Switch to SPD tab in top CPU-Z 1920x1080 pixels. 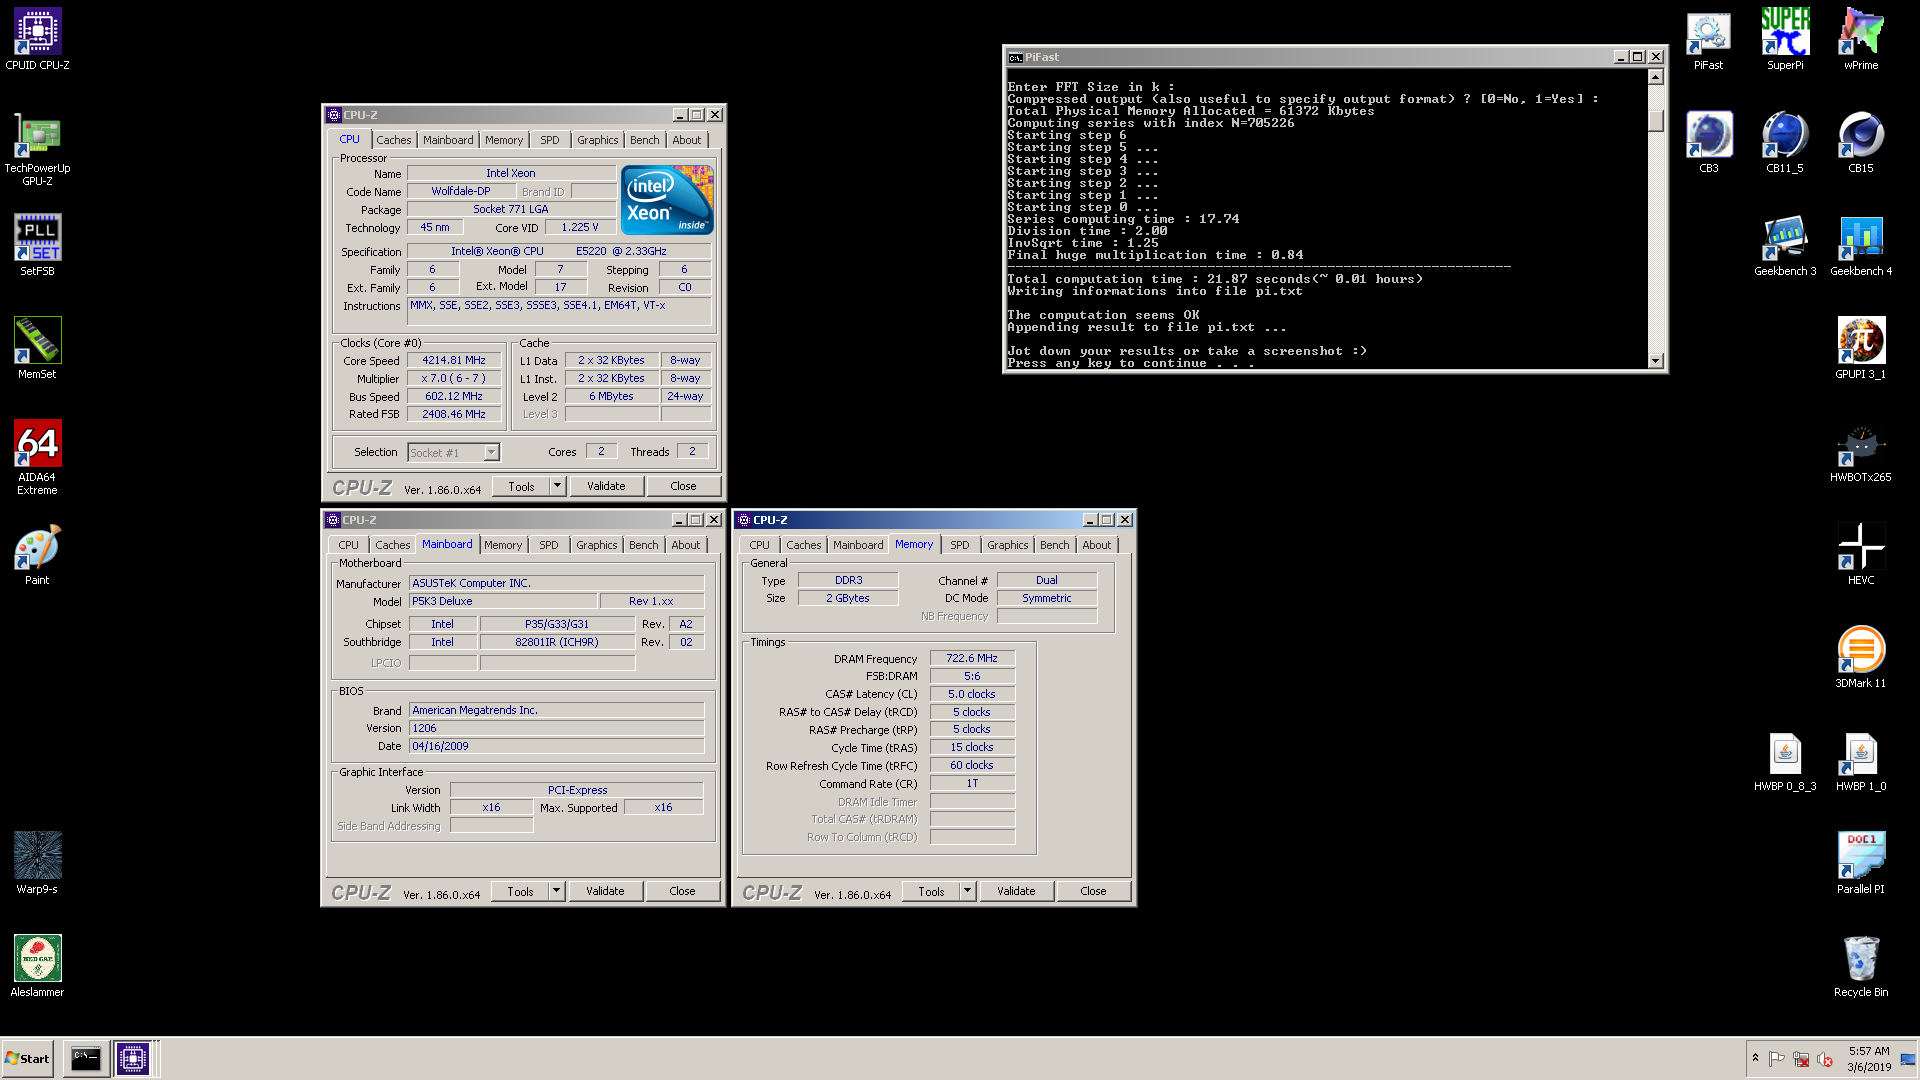[550, 140]
